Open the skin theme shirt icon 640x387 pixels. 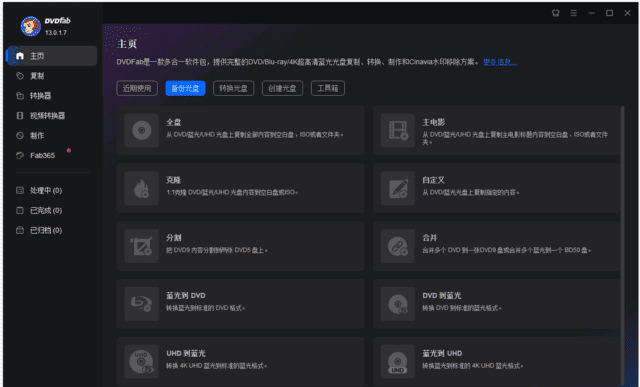[x=556, y=13]
